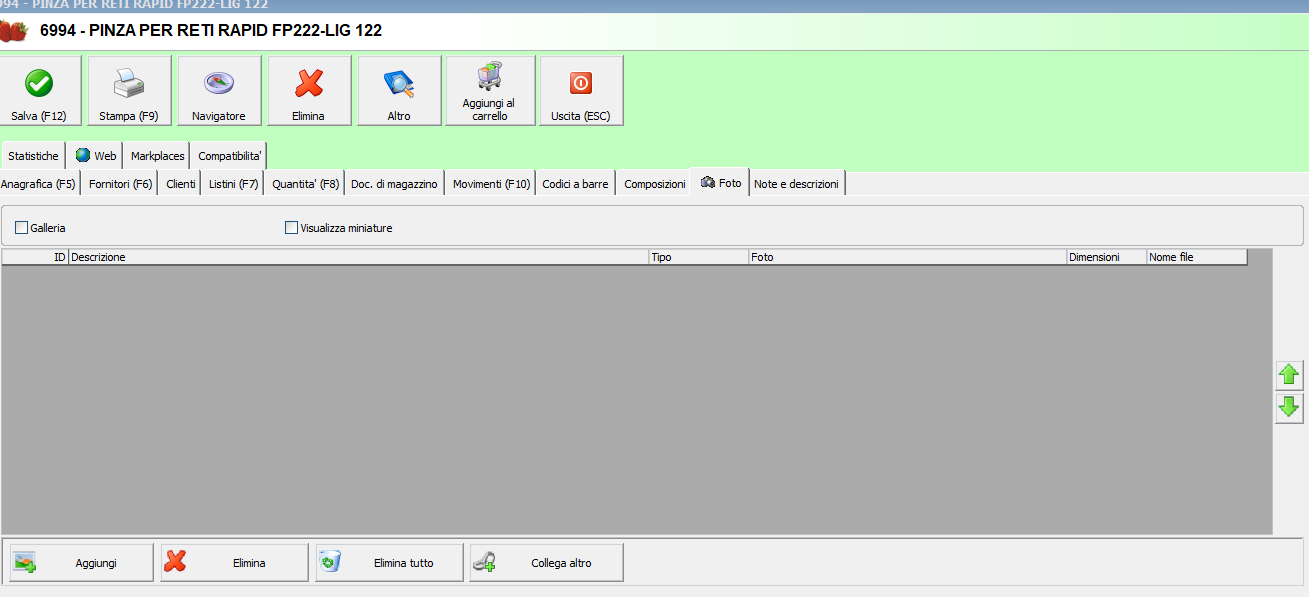Click the Descrizione column header

(359, 257)
